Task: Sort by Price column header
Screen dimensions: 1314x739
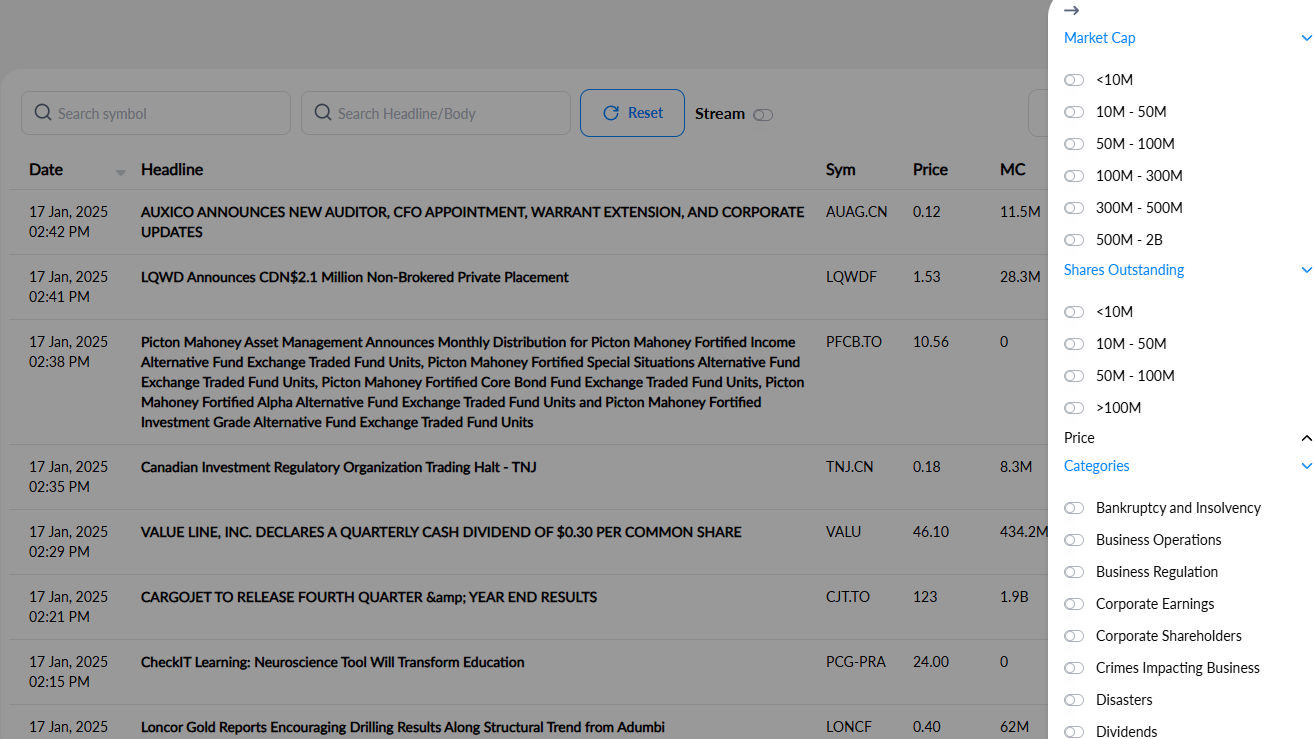Action: click(930, 170)
